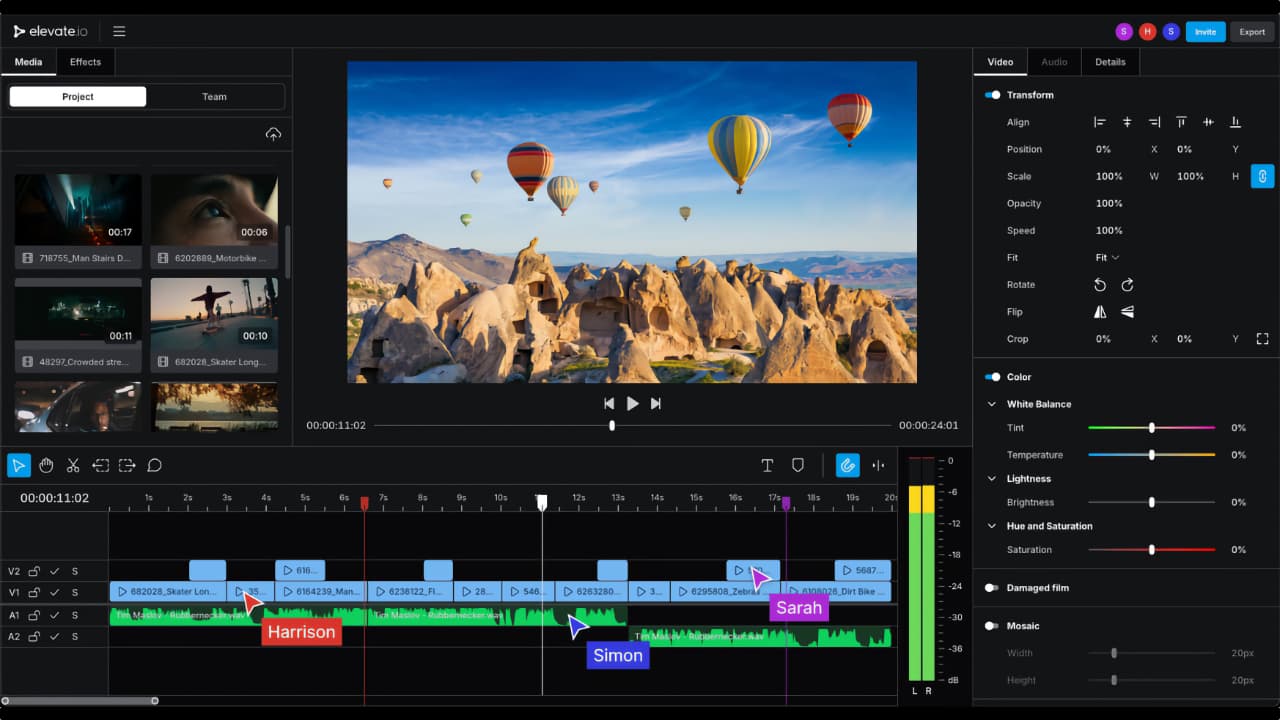Open the Details tab
The height and width of the screenshot is (720, 1280).
[1110, 62]
